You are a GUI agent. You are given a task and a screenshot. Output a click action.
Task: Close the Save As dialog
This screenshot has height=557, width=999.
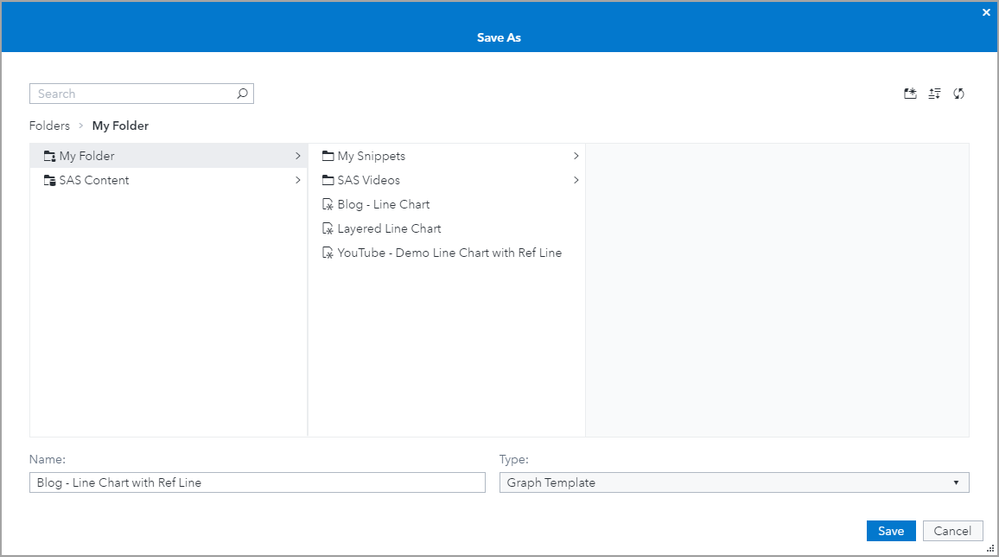pyautogui.click(x=986, y=12)
